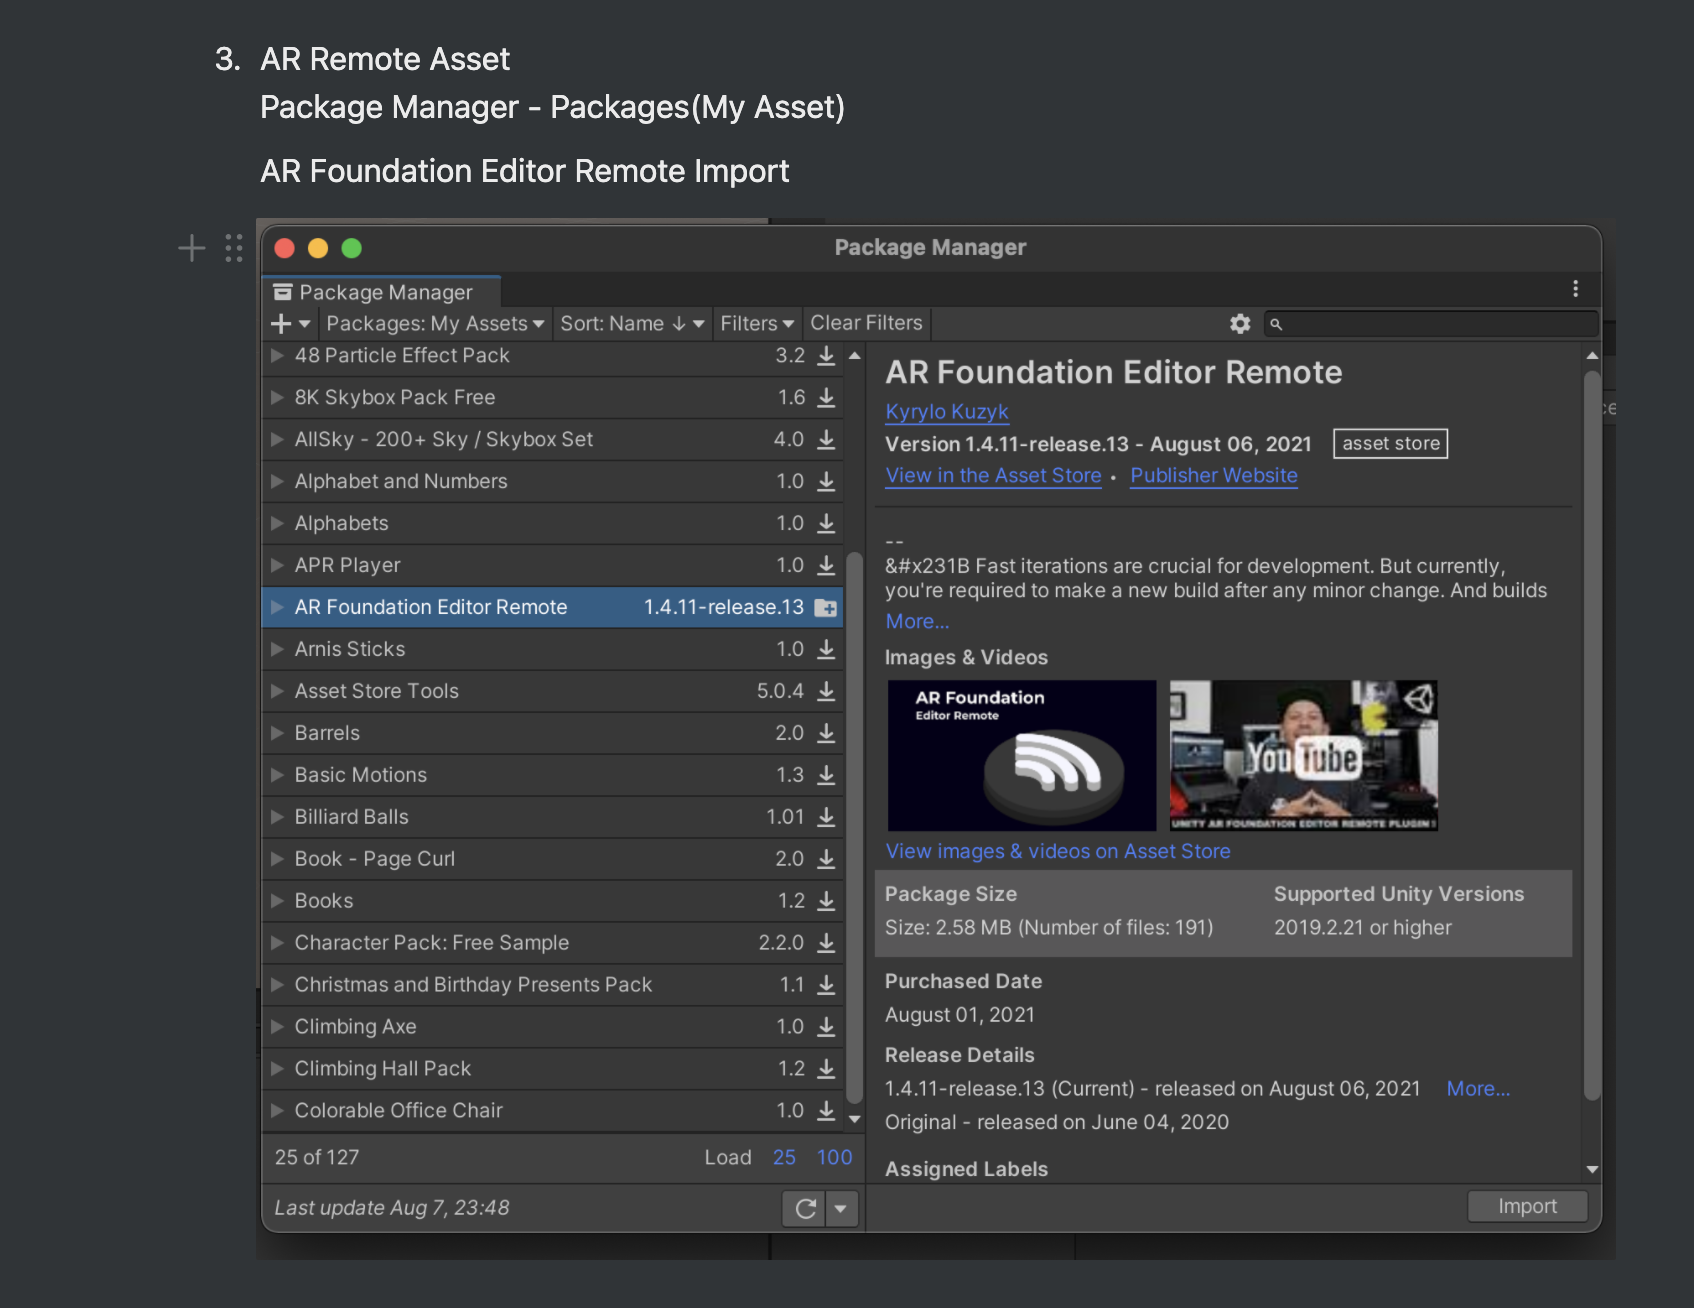
Task: Download the Books package
Action: point(826,902)
